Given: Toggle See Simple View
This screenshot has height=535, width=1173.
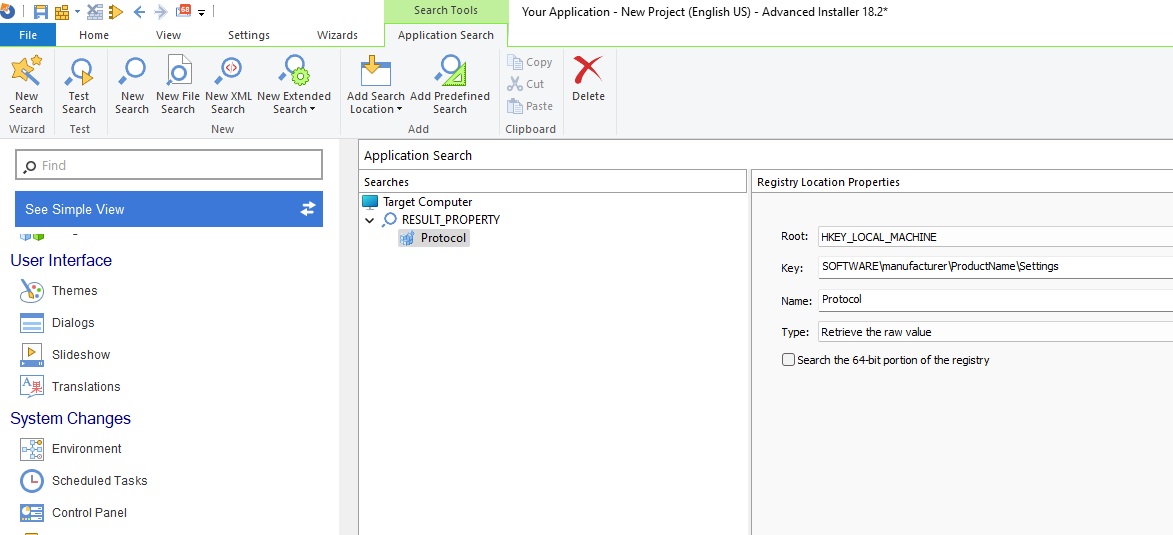Looking at the screenshot, I should pyautogui.click(x=168, y=209).
